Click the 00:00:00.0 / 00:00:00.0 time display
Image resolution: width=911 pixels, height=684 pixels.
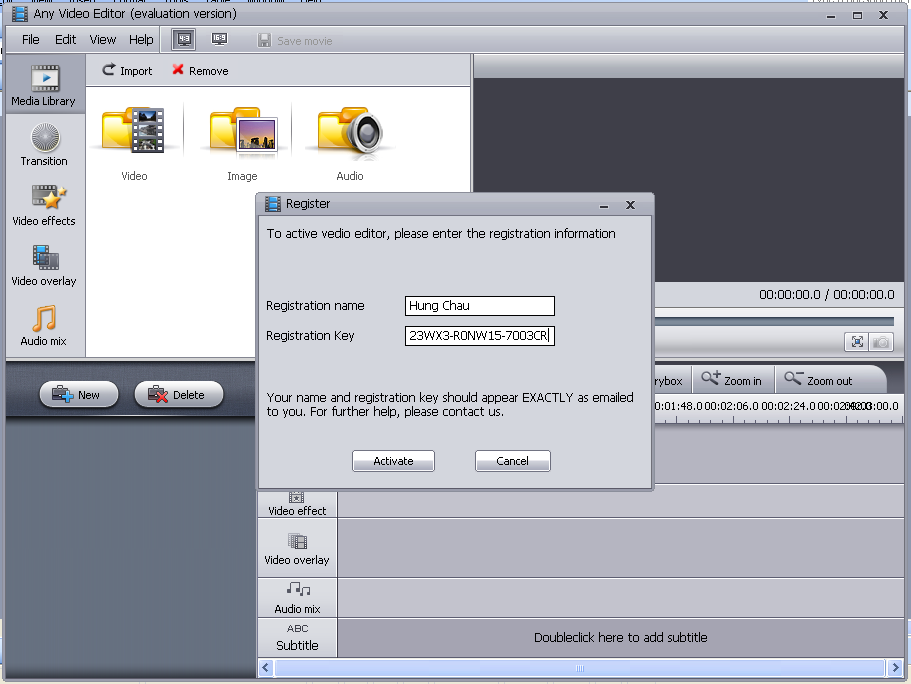tap(827, 295)
